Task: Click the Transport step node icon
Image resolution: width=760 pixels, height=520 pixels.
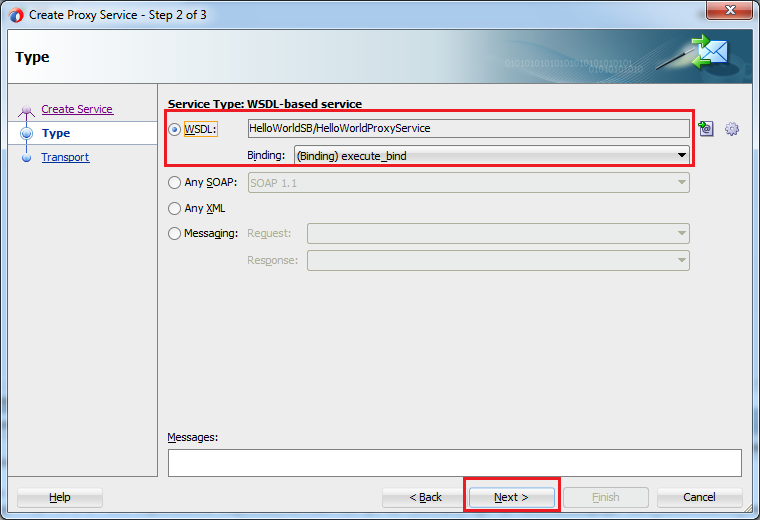Action: click(x=27, y=158)
